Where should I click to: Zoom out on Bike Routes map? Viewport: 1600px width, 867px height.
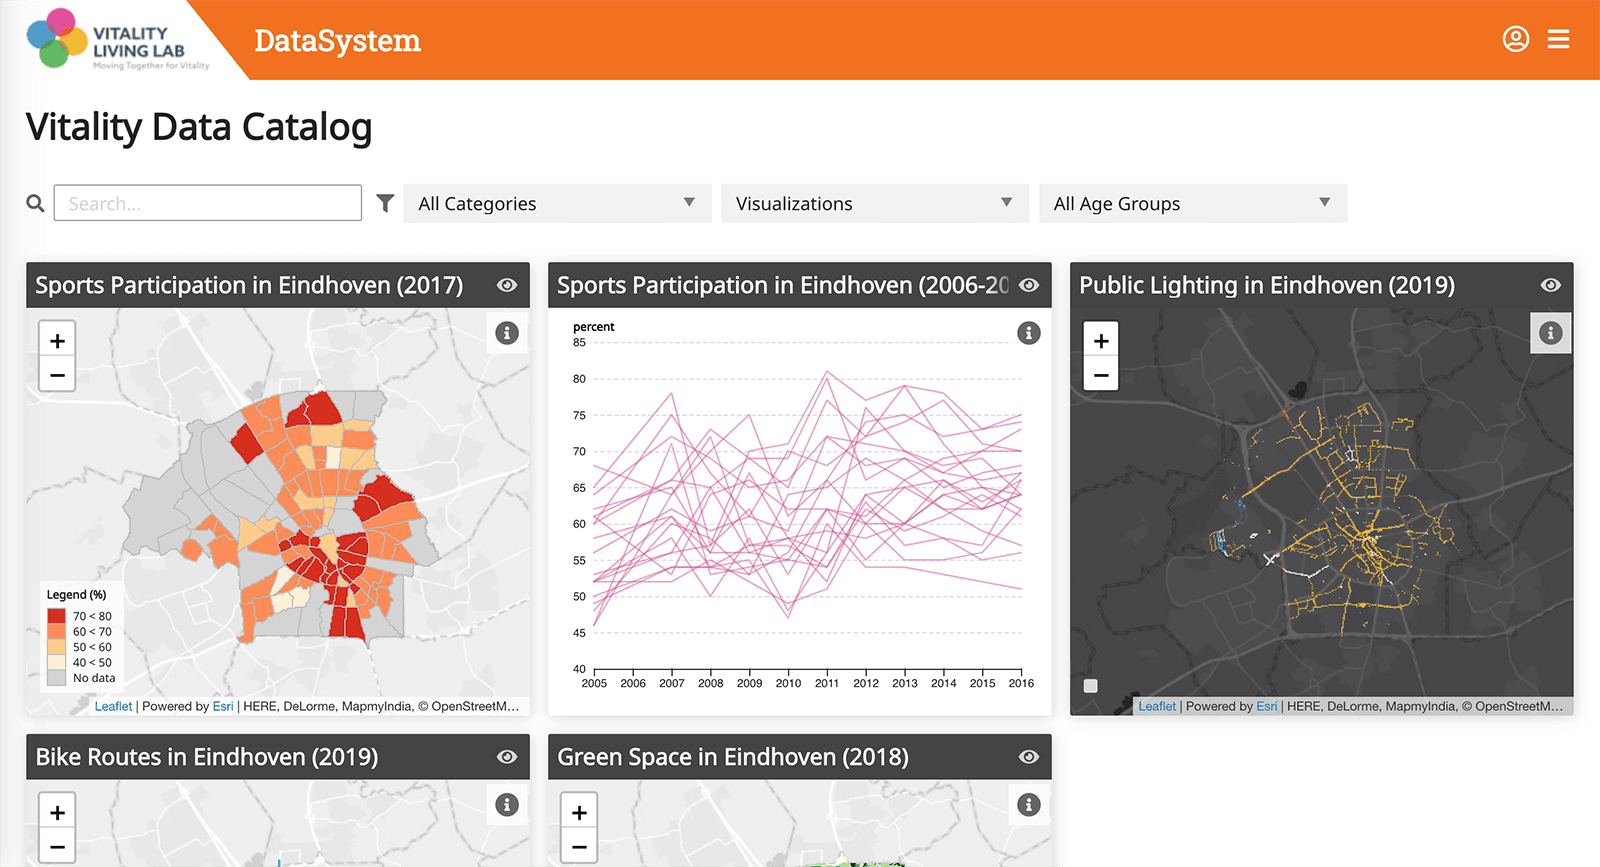57,847
